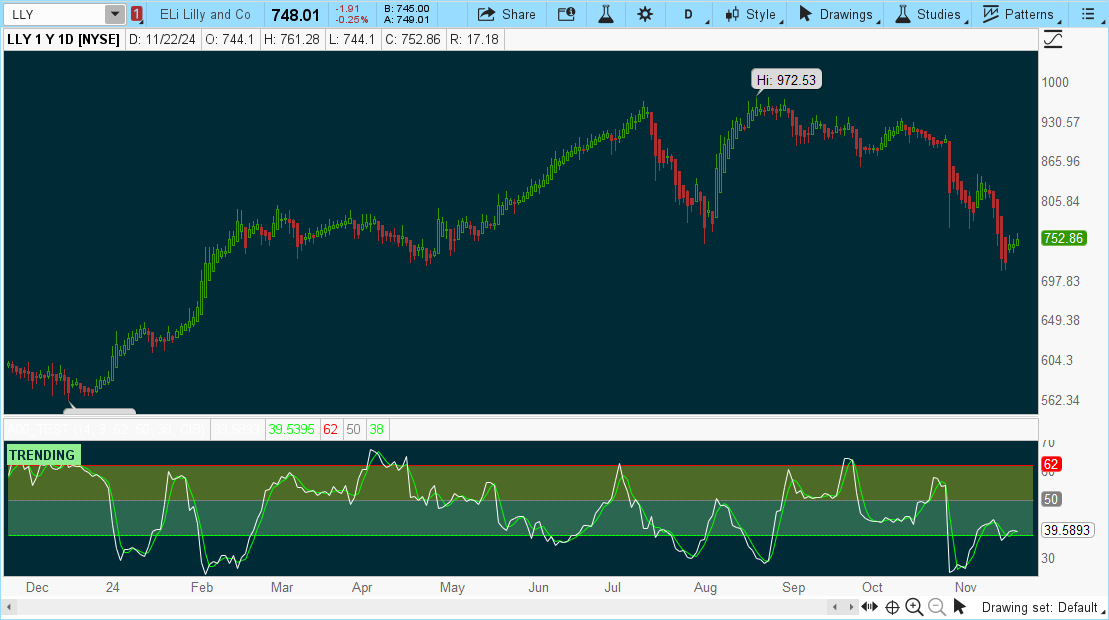Click the C: 752.86 close value
This screenshot has height=620, width=1109.
(x=413, y=40)
